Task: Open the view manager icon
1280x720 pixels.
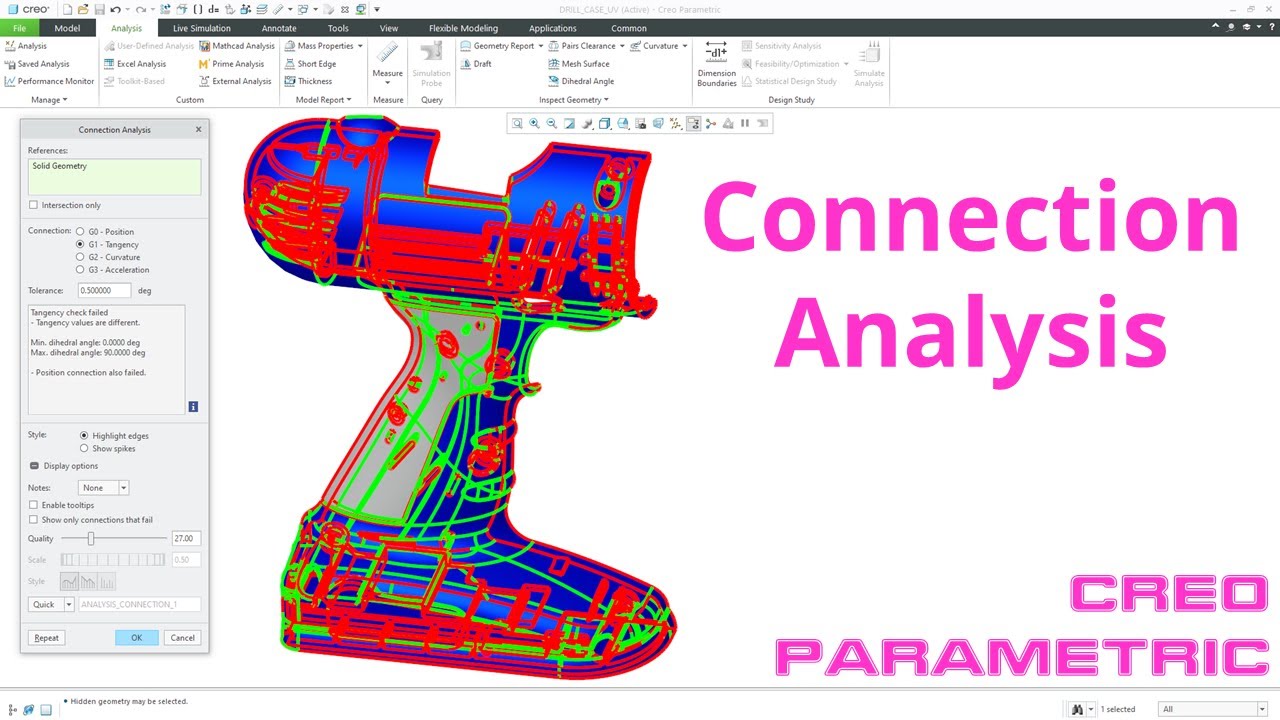Action: (640, 124)
